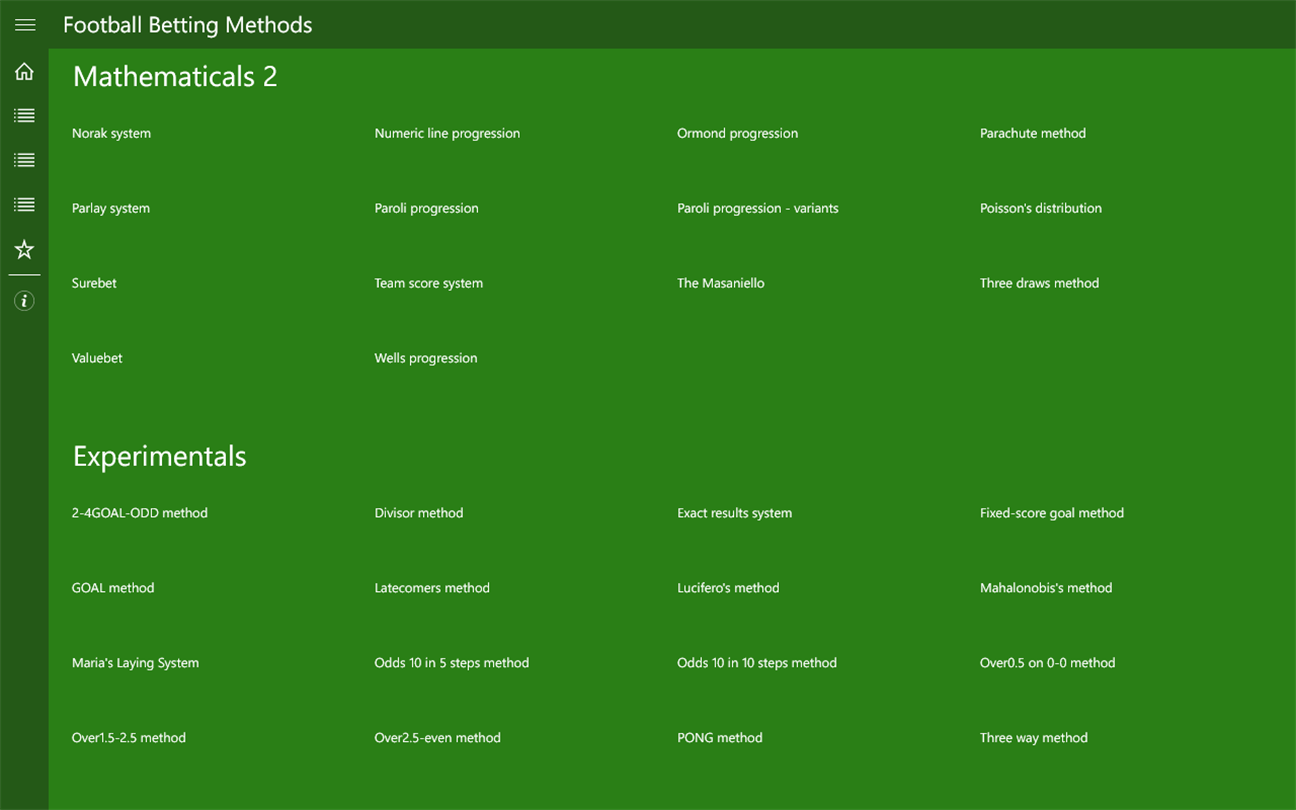The height and width of the screenshot is (810, 1296).
Task: Open 2-4GOAL-ODD method
Action: pos(139,513)
